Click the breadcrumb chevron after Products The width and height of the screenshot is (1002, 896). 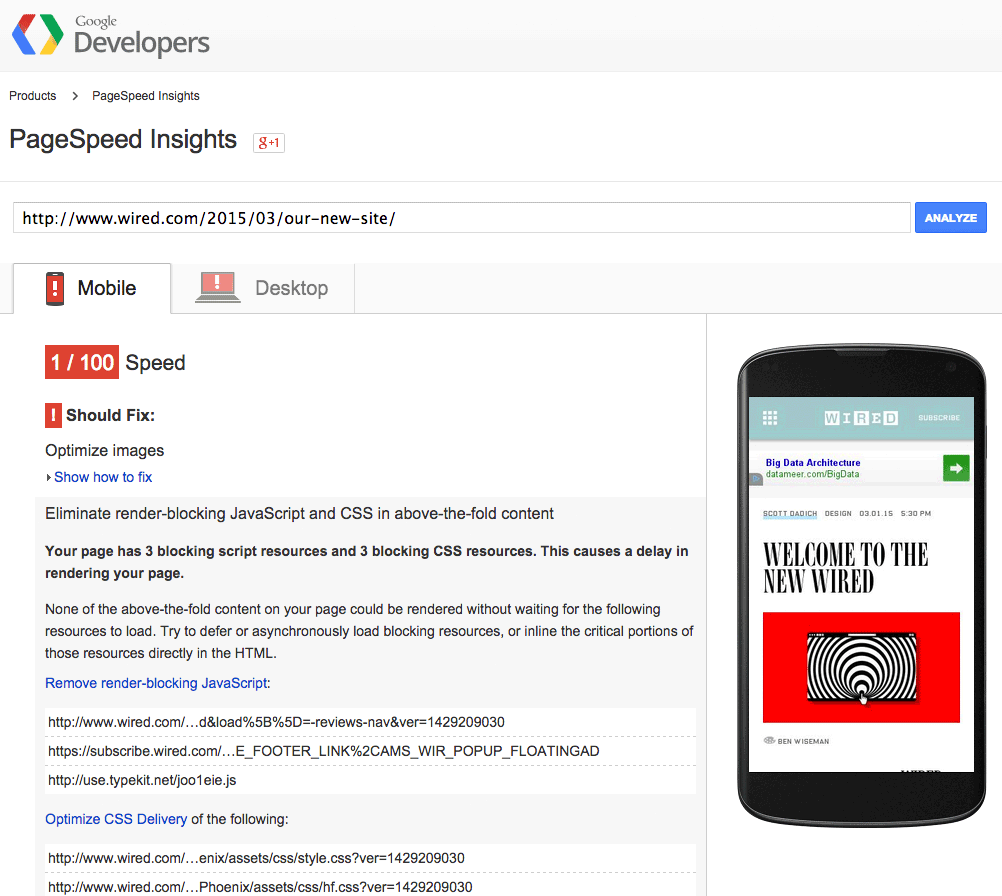tap(75, 96)
